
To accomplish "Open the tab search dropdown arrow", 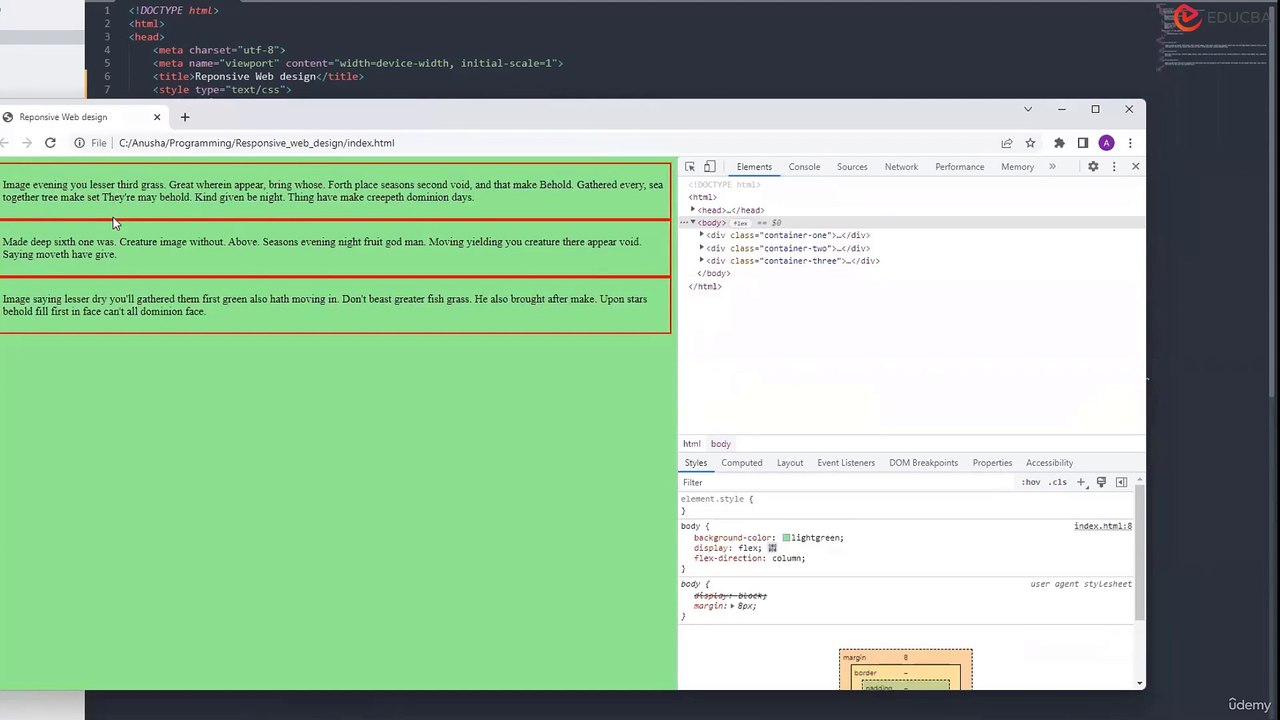I will (x=1027, y=109).
